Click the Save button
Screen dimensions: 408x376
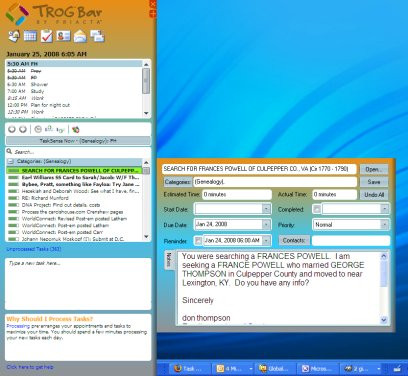point(374,182)
